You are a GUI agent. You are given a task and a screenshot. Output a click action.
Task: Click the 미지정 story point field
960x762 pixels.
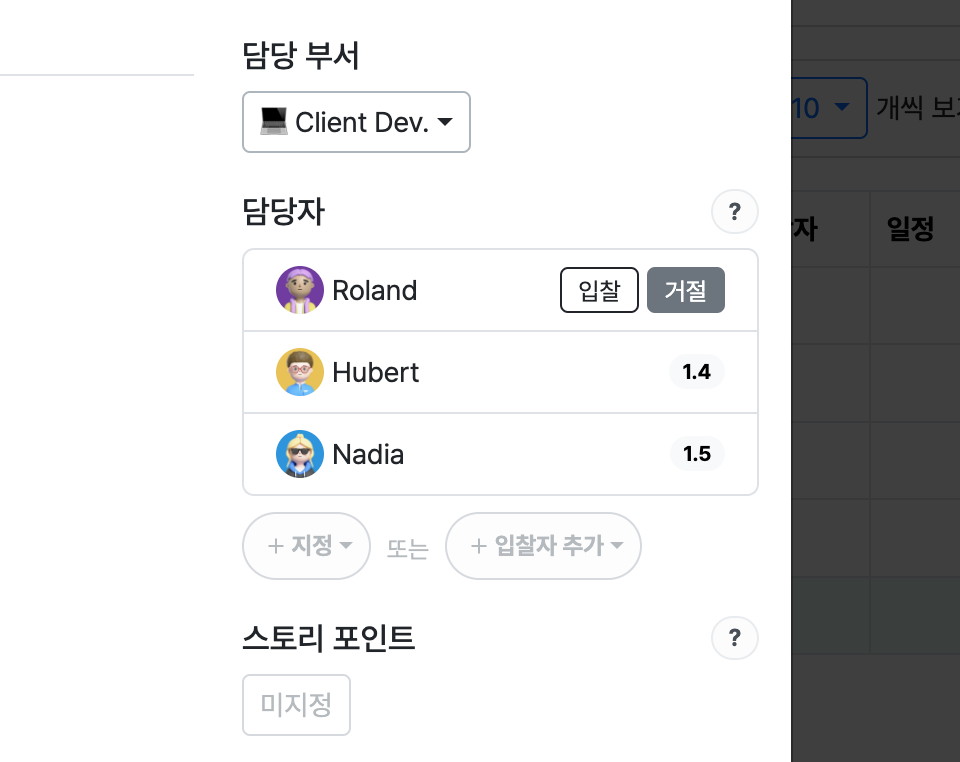(x=296, y=705)
